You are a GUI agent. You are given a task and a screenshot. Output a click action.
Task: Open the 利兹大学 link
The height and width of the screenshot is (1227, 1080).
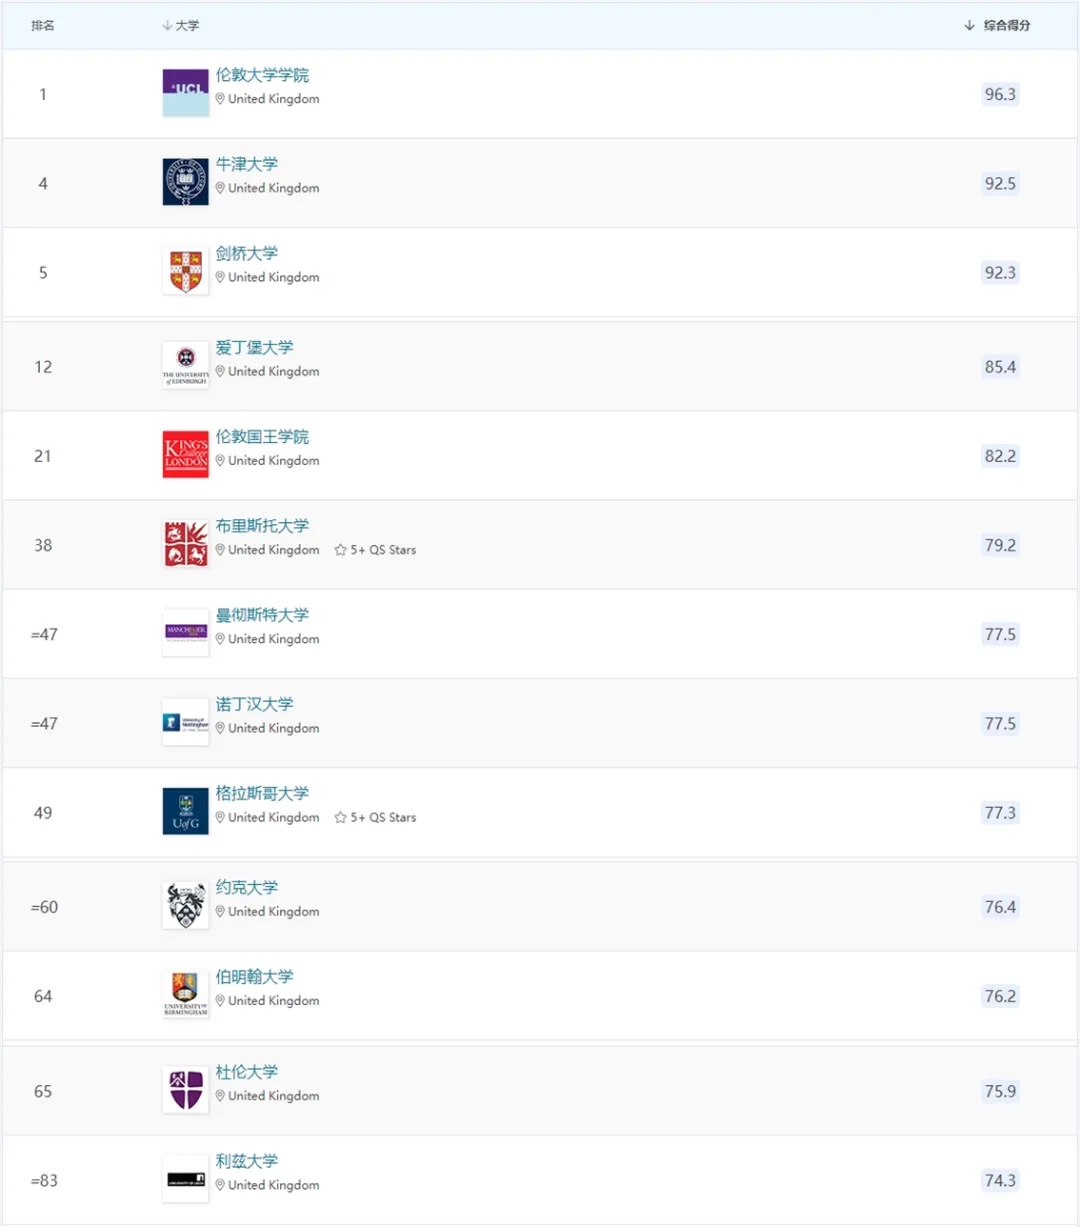pyautogui.click(x=247, y=1161)
